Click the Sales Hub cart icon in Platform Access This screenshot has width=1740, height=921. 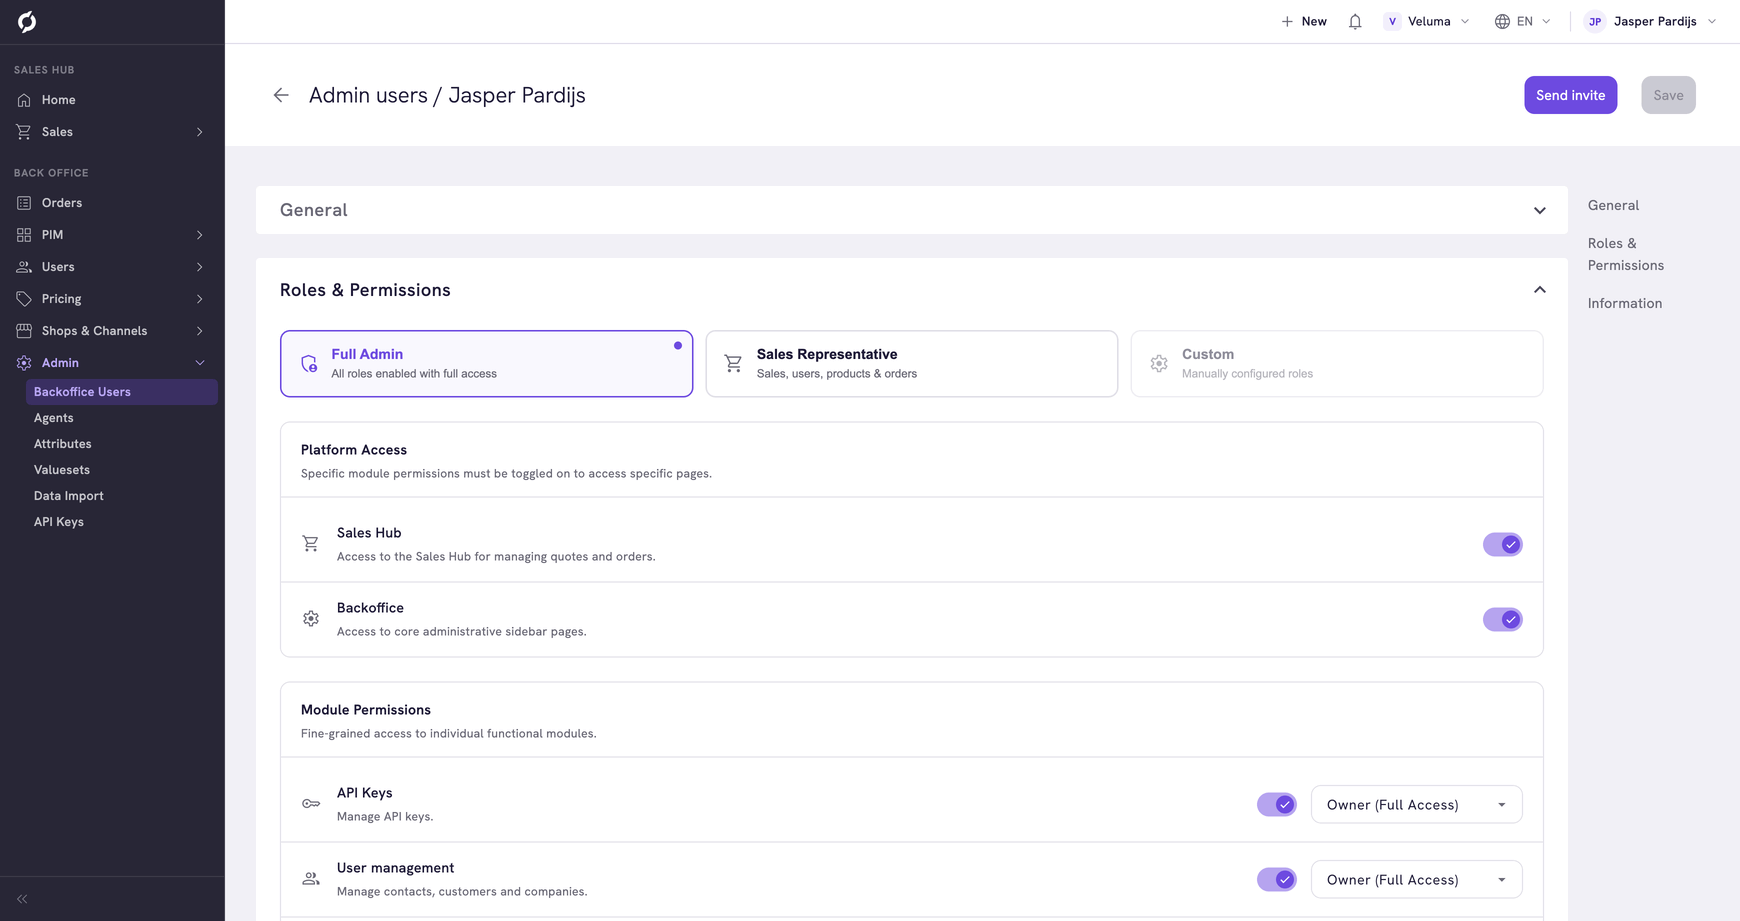pyautogui.click(x=311, y=544)
